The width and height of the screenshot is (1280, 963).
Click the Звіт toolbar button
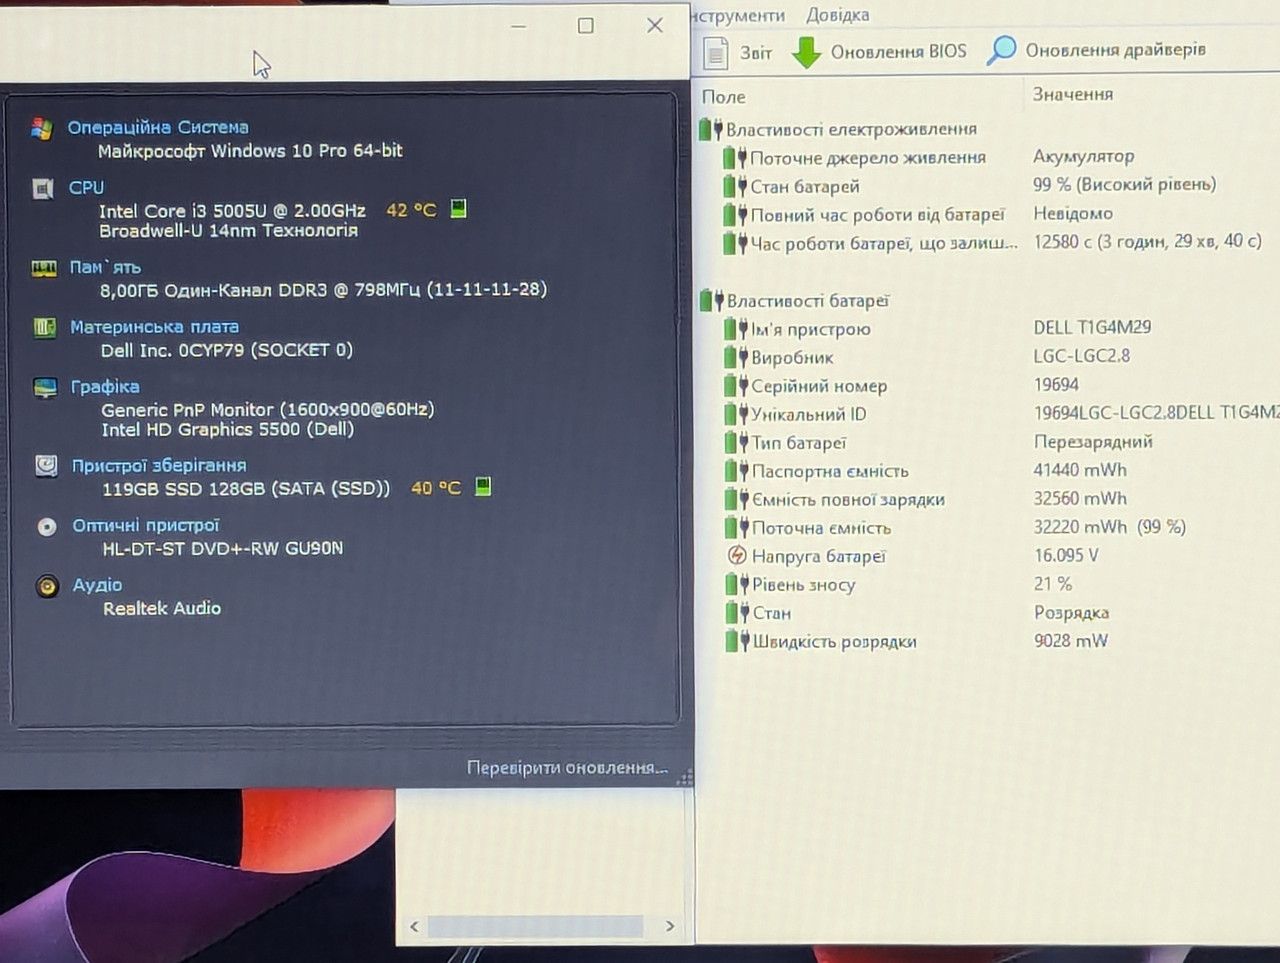[x=738, y=52]
